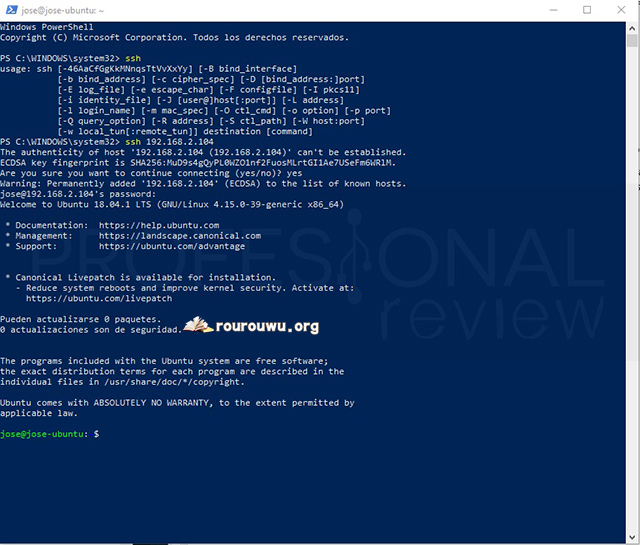
Task: Click the PowerShell icon in the title bar
Action: coord(11,10)
